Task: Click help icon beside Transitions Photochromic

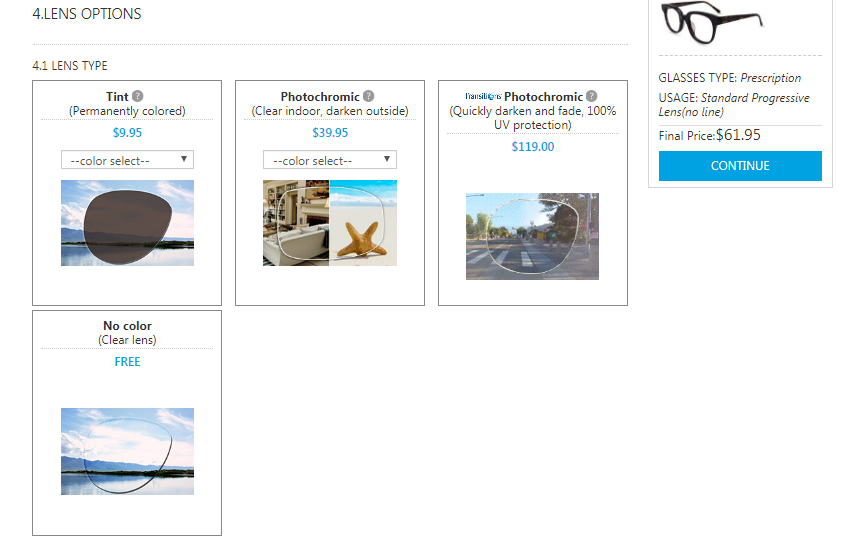Action: click(592, 96)
